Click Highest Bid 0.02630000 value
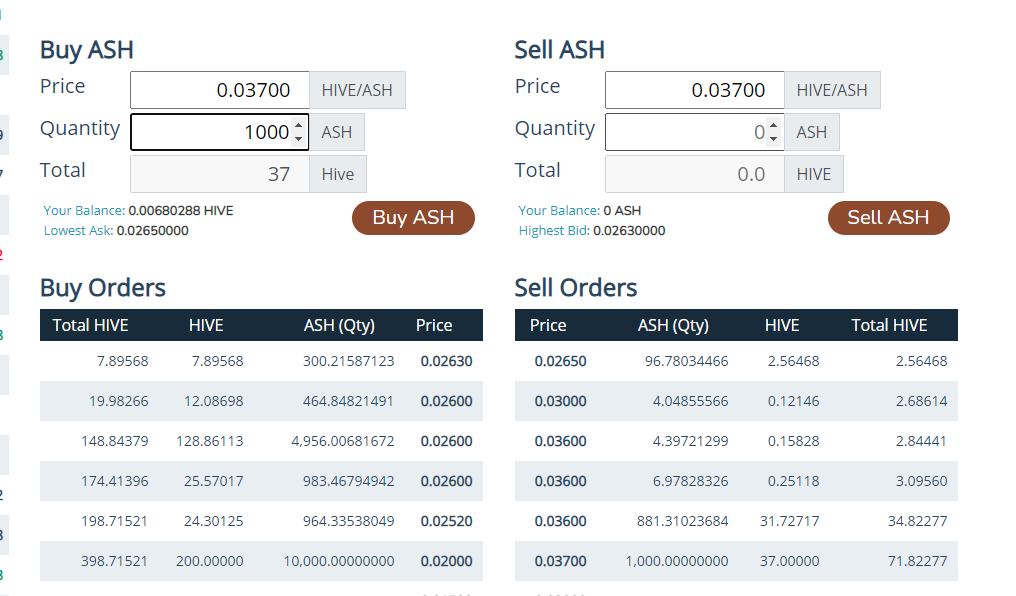Viewport: 1016px width, 596px height. [629, 231]
